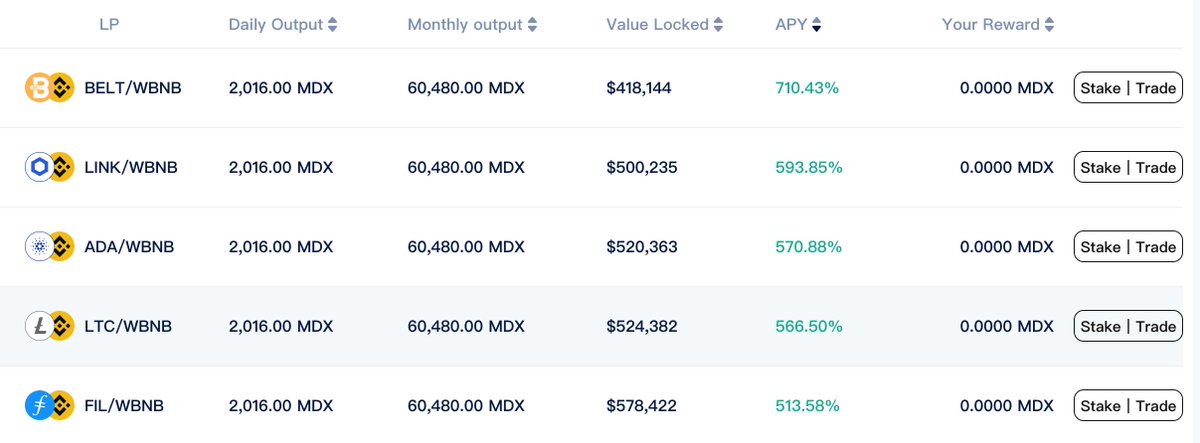Select the FIL/WBNB pair name
The height and width of the screenshot is (443, 1200).
(x=124, y=406)
